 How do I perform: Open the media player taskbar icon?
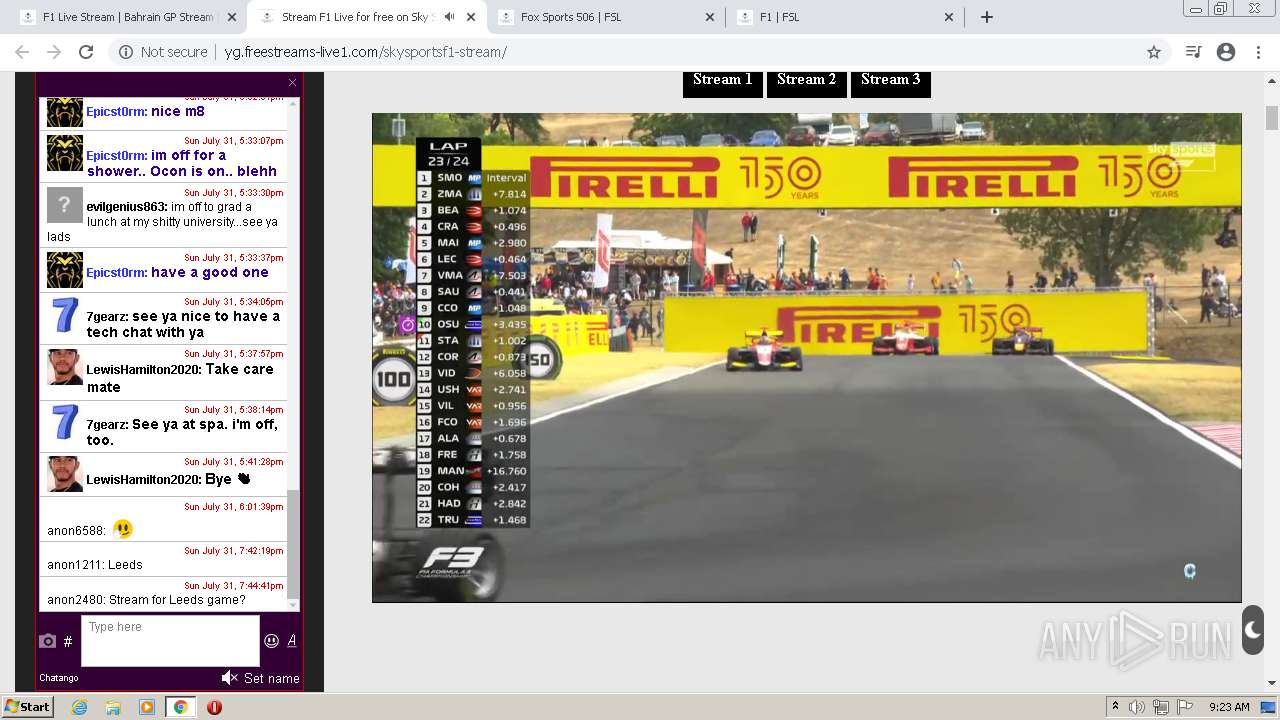[147, 707]
